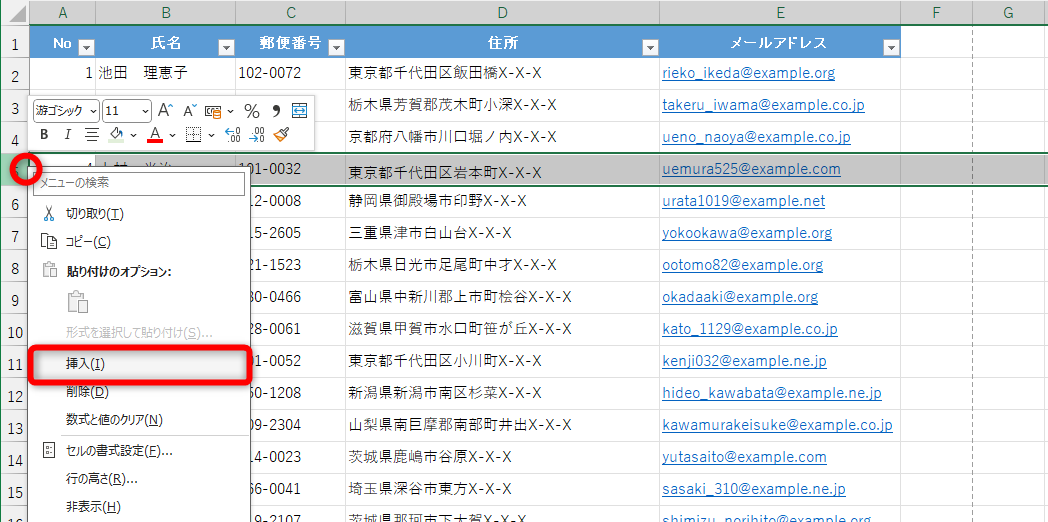
Task: Apply accounting number format icon
Action: [213, 111]
